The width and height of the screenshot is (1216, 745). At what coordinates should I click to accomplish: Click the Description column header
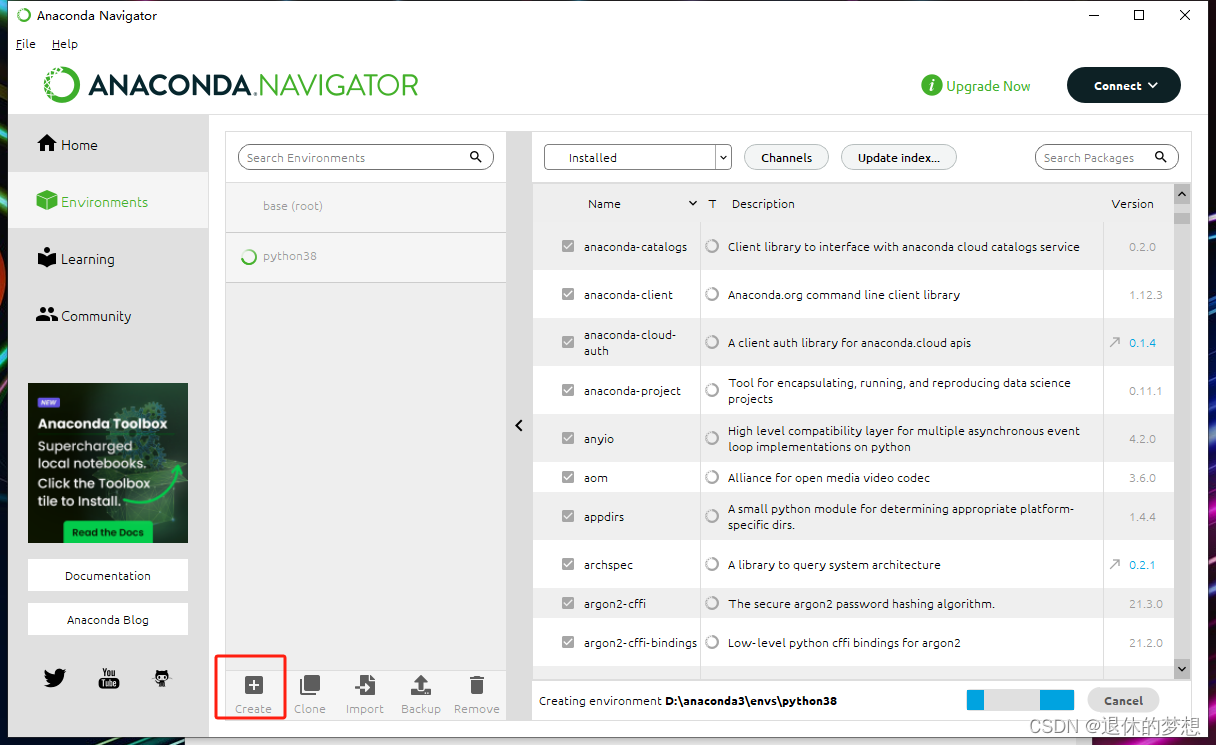click(763, 203)
